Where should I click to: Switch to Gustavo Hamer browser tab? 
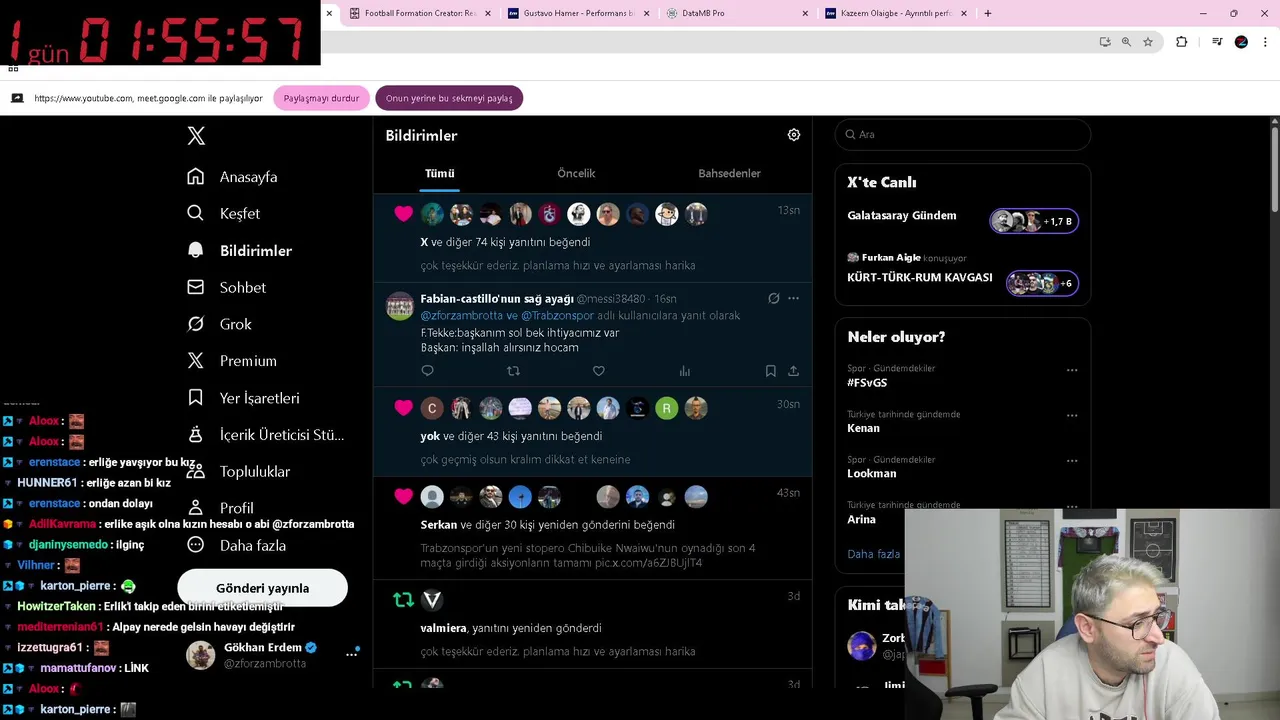[x=576, y=13]
